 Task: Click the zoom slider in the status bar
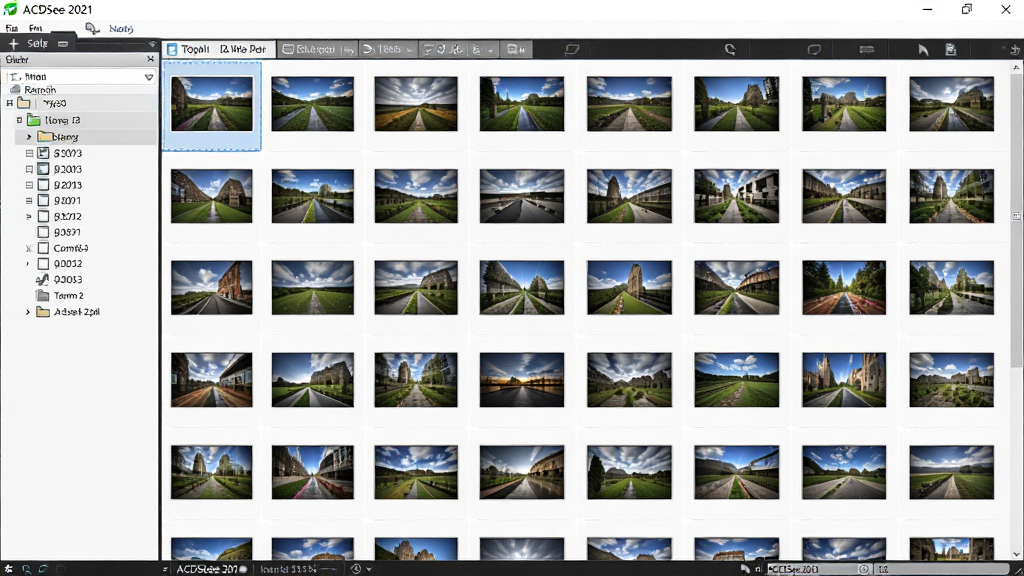click(x=329, y=569)
